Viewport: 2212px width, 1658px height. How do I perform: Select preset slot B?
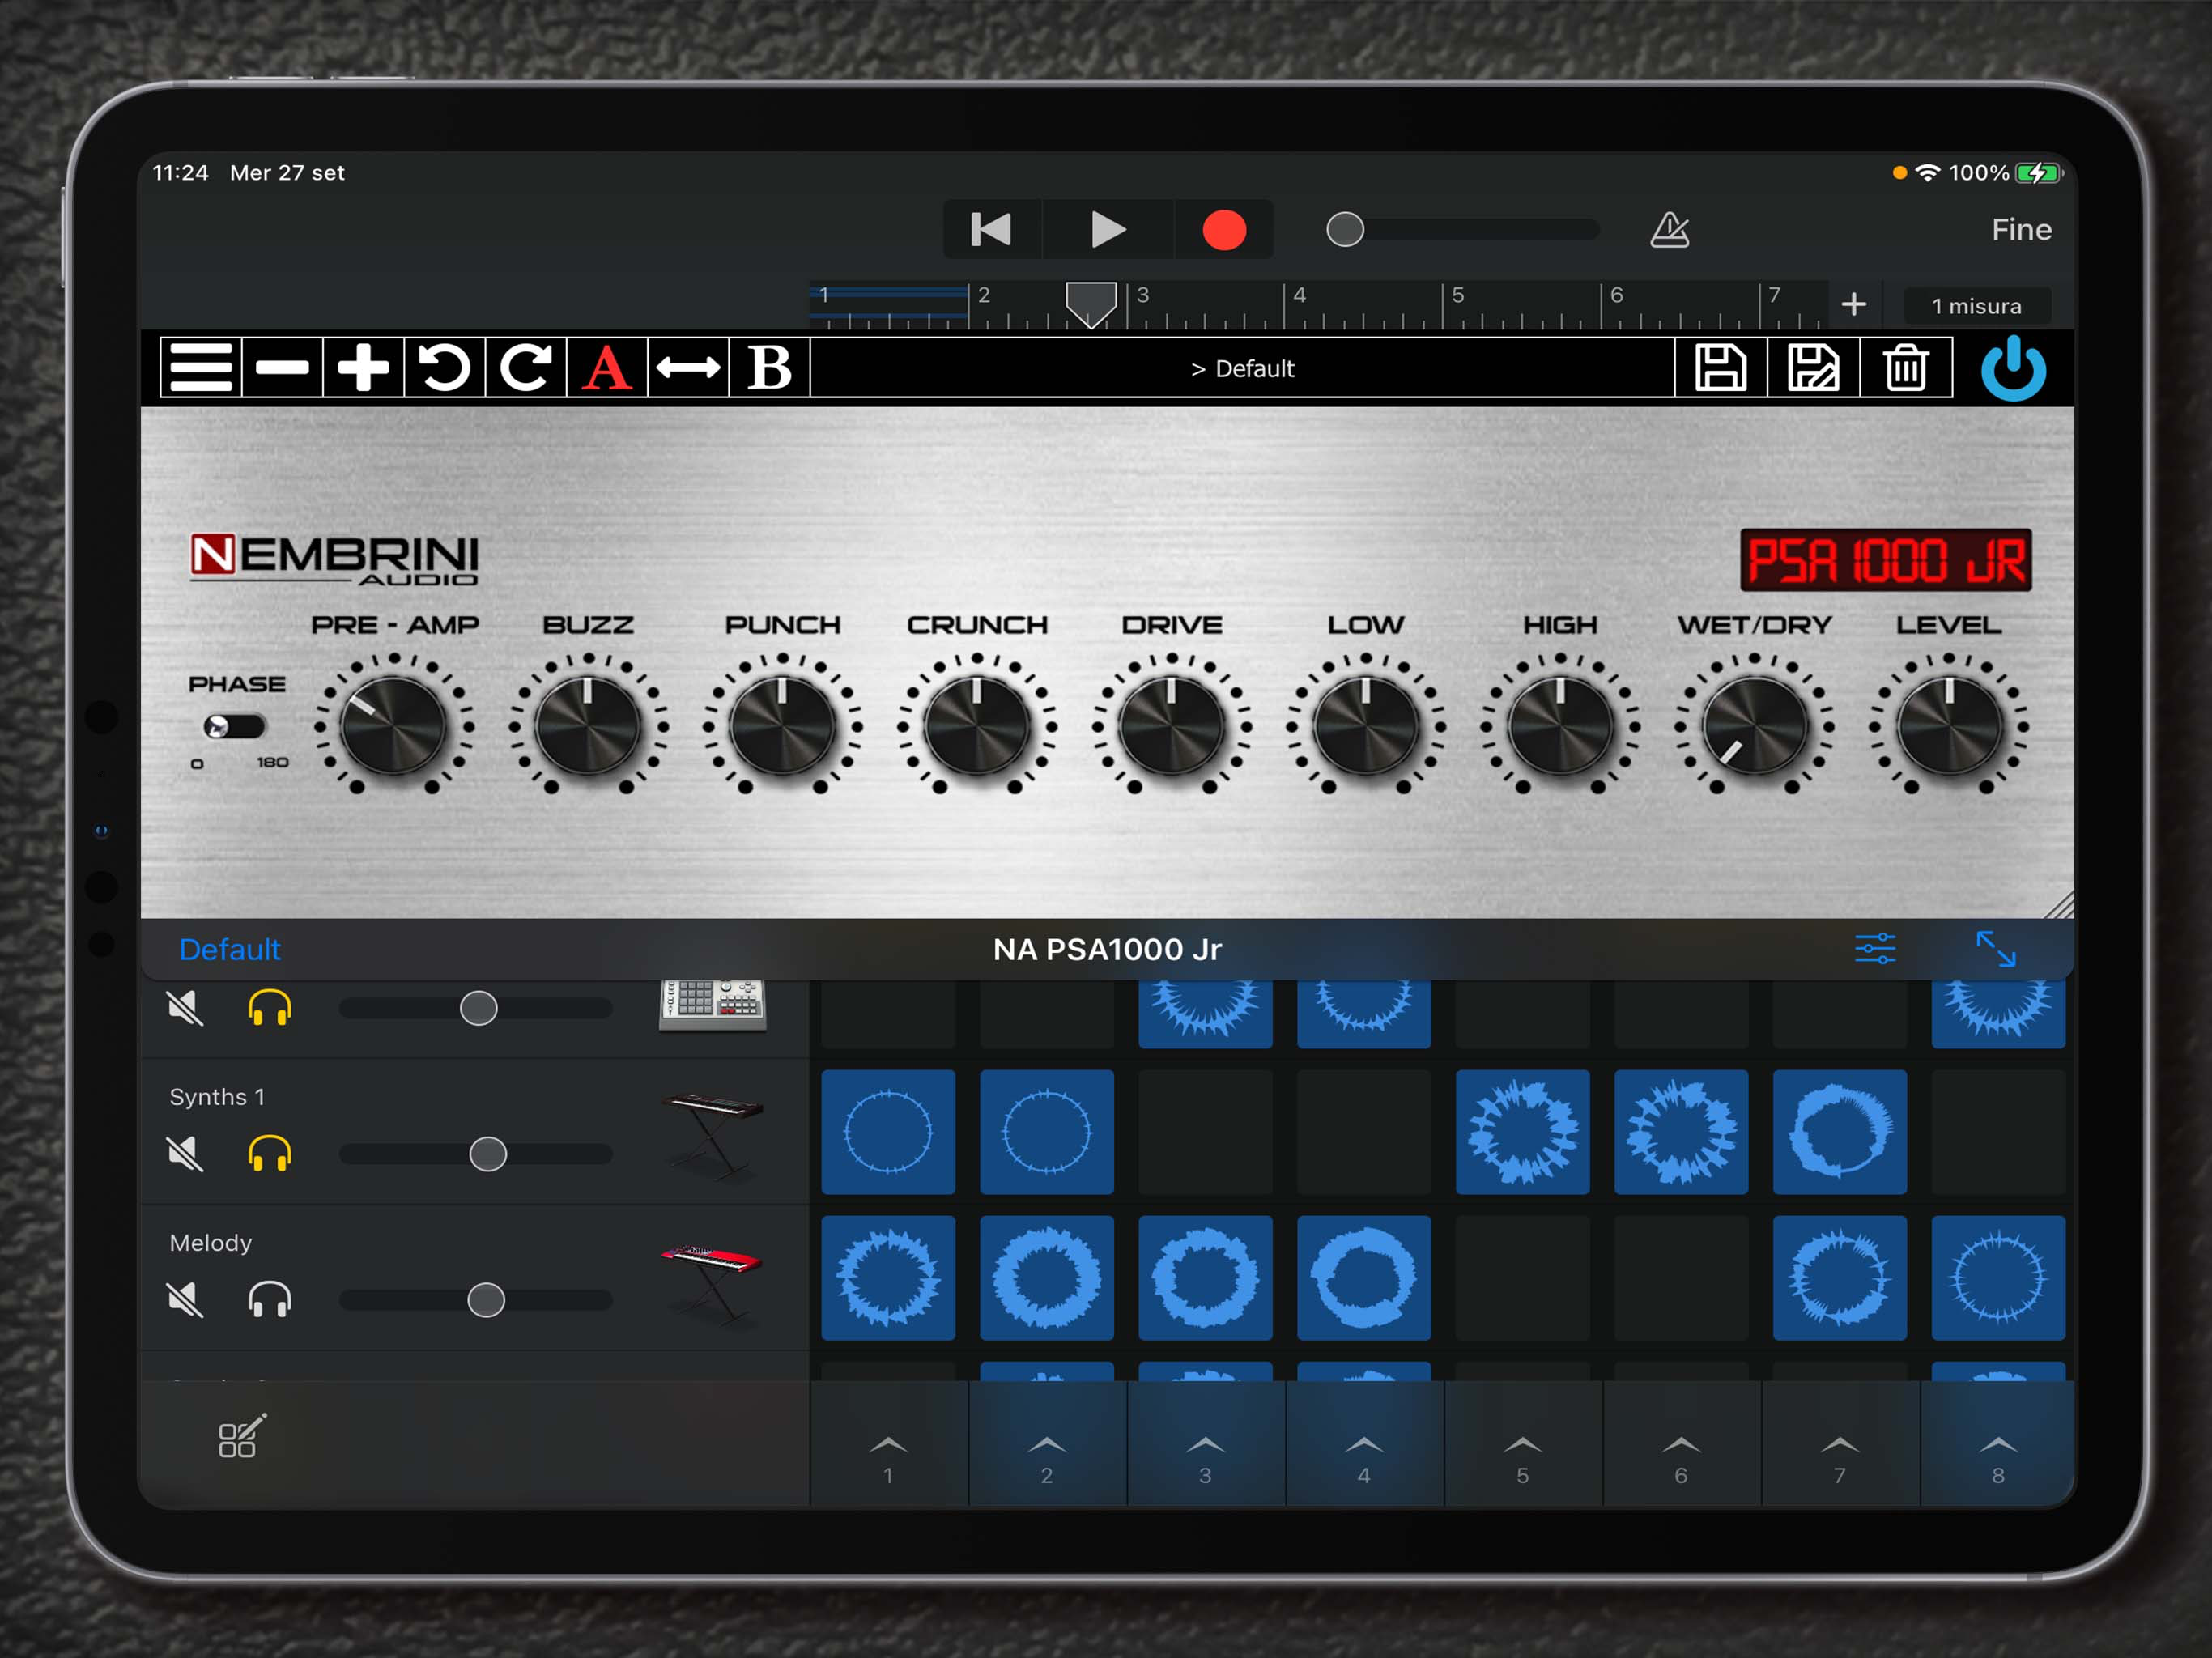coord(769,368)
